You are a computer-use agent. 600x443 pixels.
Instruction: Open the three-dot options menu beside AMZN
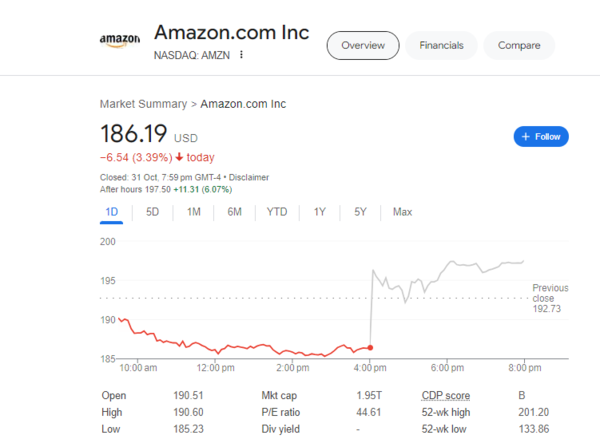[241, 55]
